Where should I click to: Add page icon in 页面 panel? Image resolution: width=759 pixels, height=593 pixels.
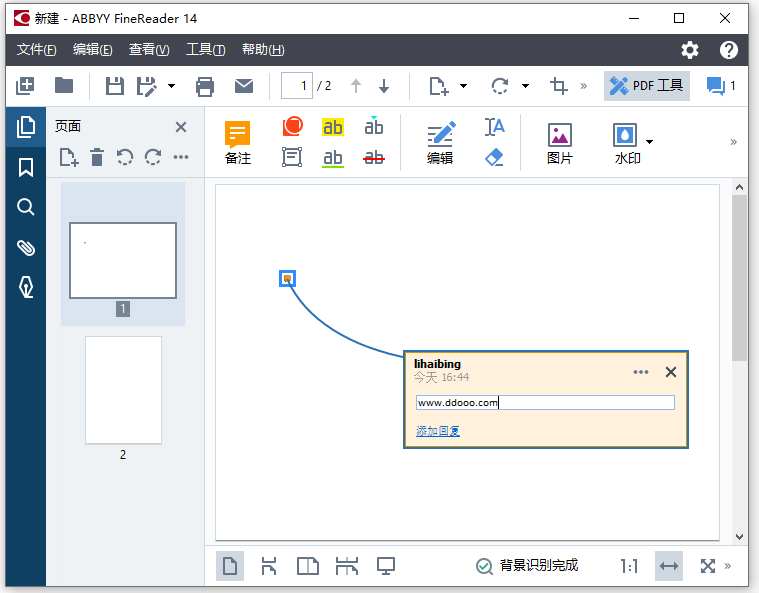point(69,157)
